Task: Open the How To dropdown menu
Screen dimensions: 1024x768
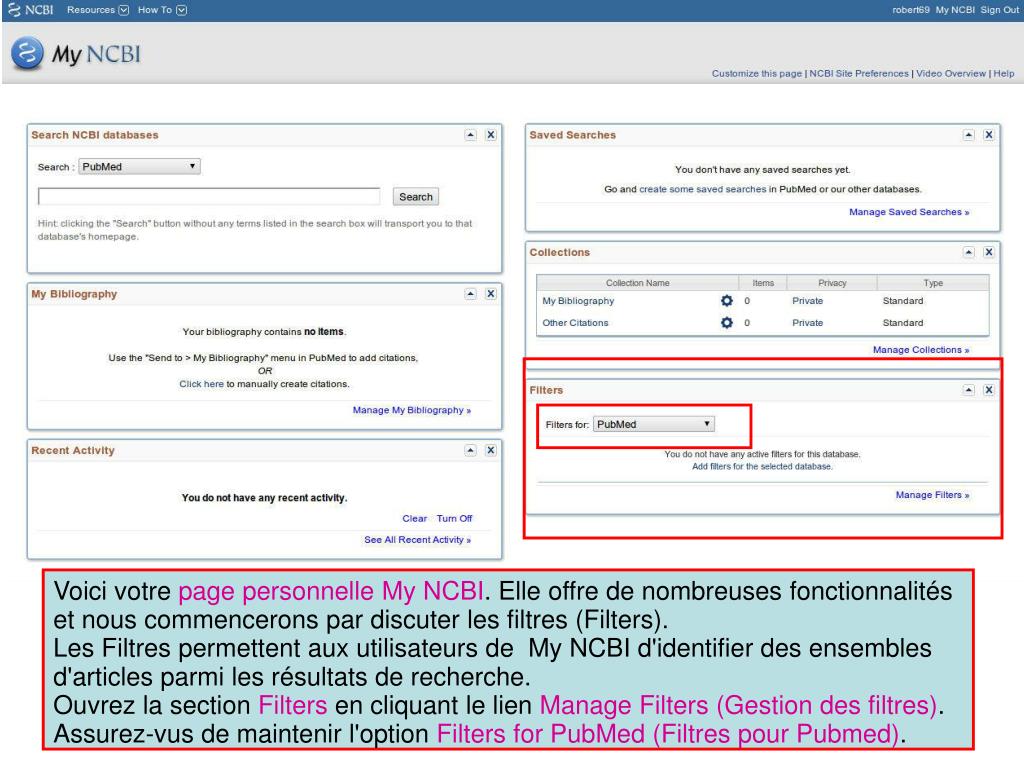Action: [162, 10]
